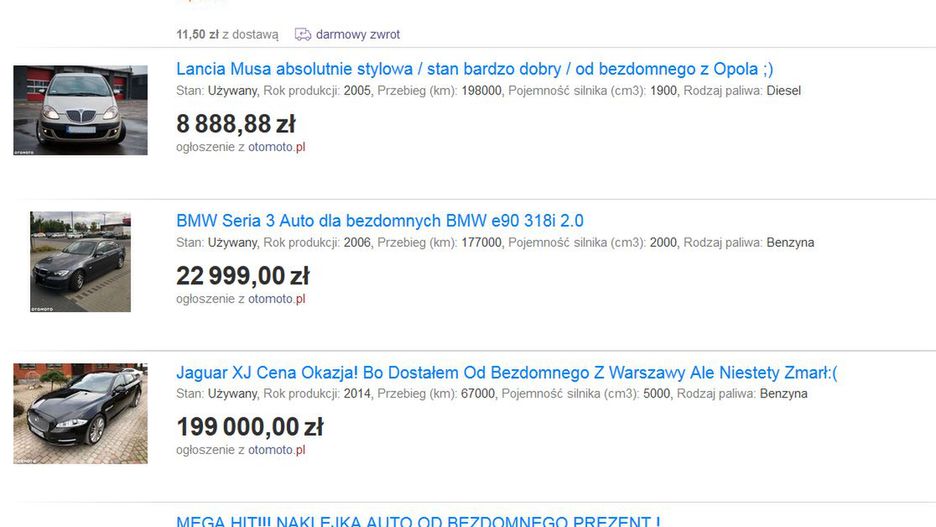Click the 67000 mileage on Jaguar listing
Image resolution: width=936 pixels, height=527 pixels.
477,394
